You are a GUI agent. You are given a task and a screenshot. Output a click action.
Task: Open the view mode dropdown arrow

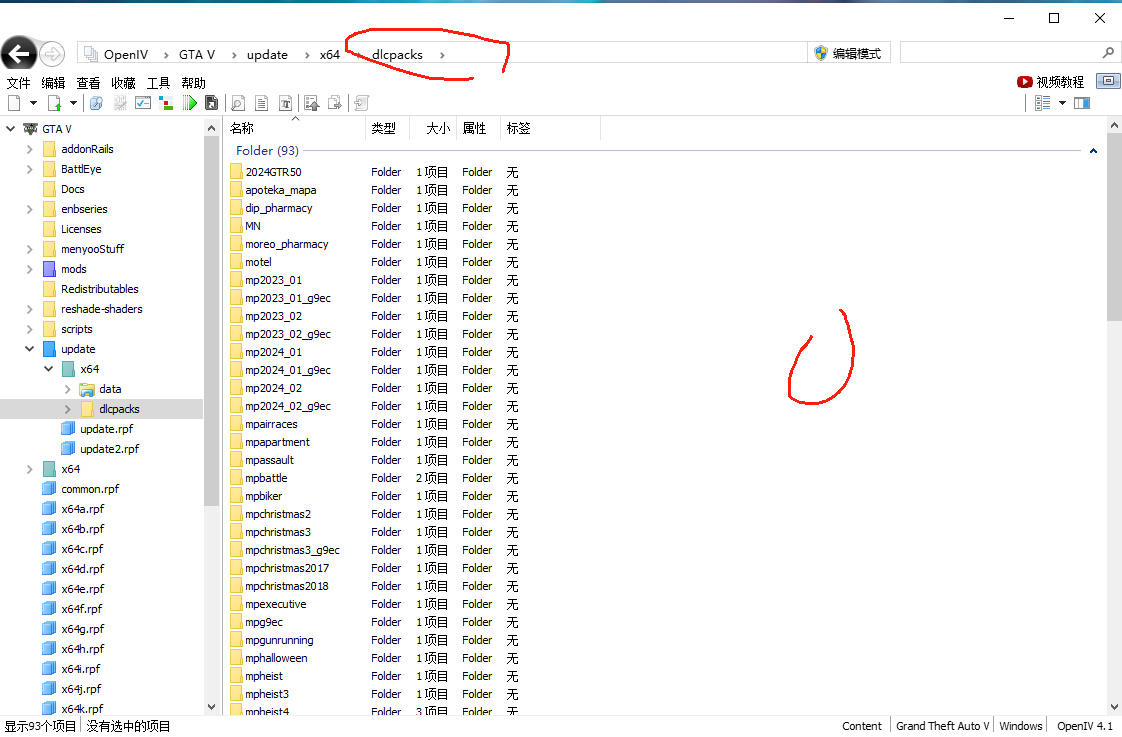(x=1063, y=103)
